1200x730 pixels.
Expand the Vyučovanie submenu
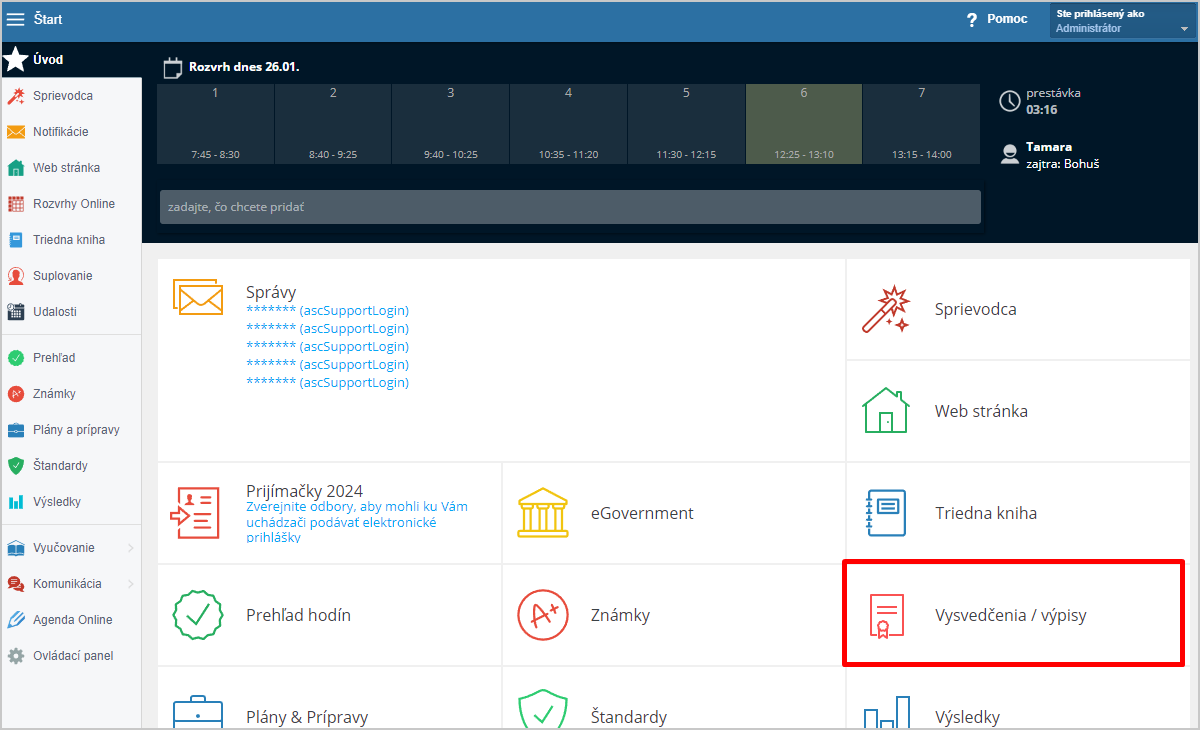[x=130, y=548]
